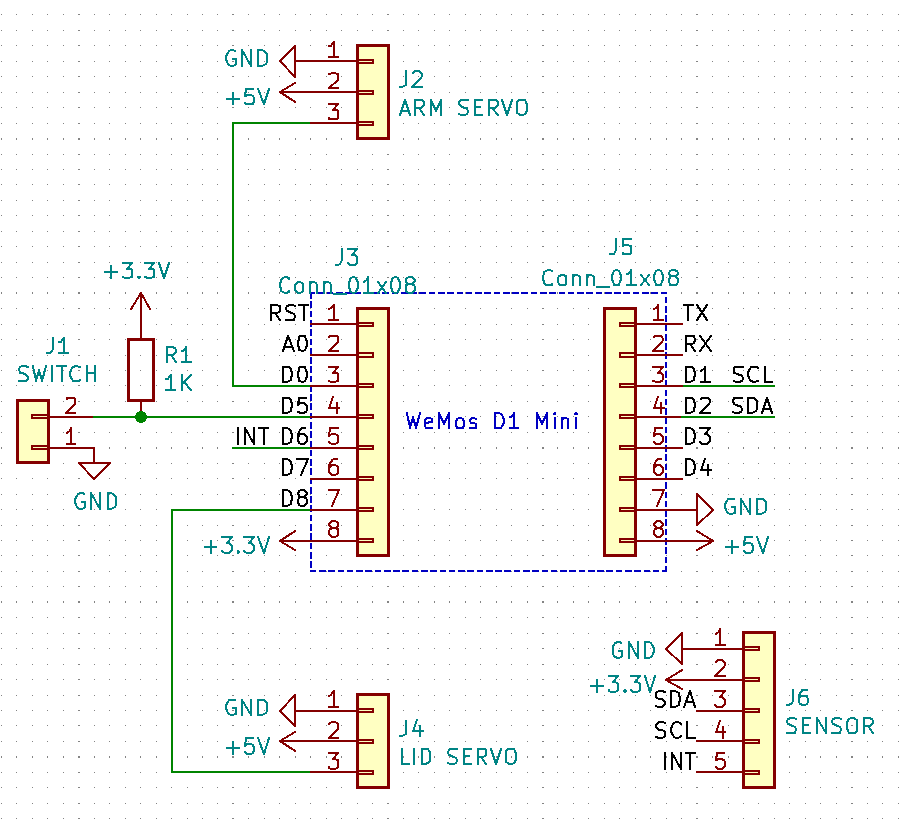Click the 'INT' net label beside D6
The height and width of the screenshot is (825, 899).
click(x=252, y=437)
